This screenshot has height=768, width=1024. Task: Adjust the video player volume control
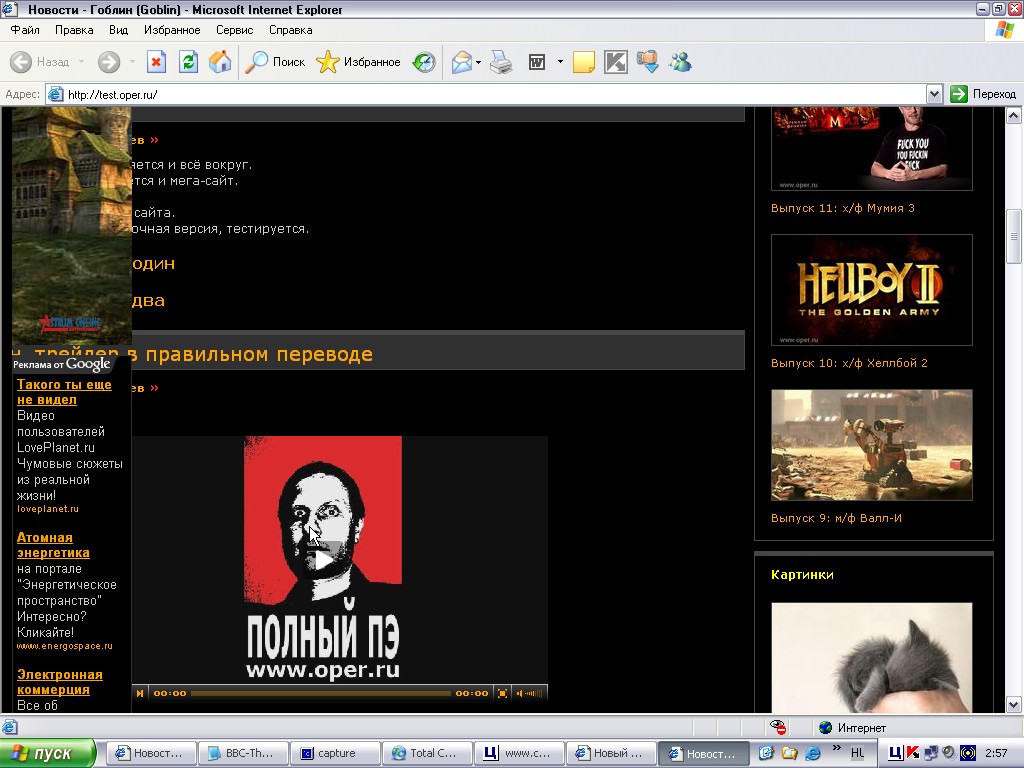(530, 693)
